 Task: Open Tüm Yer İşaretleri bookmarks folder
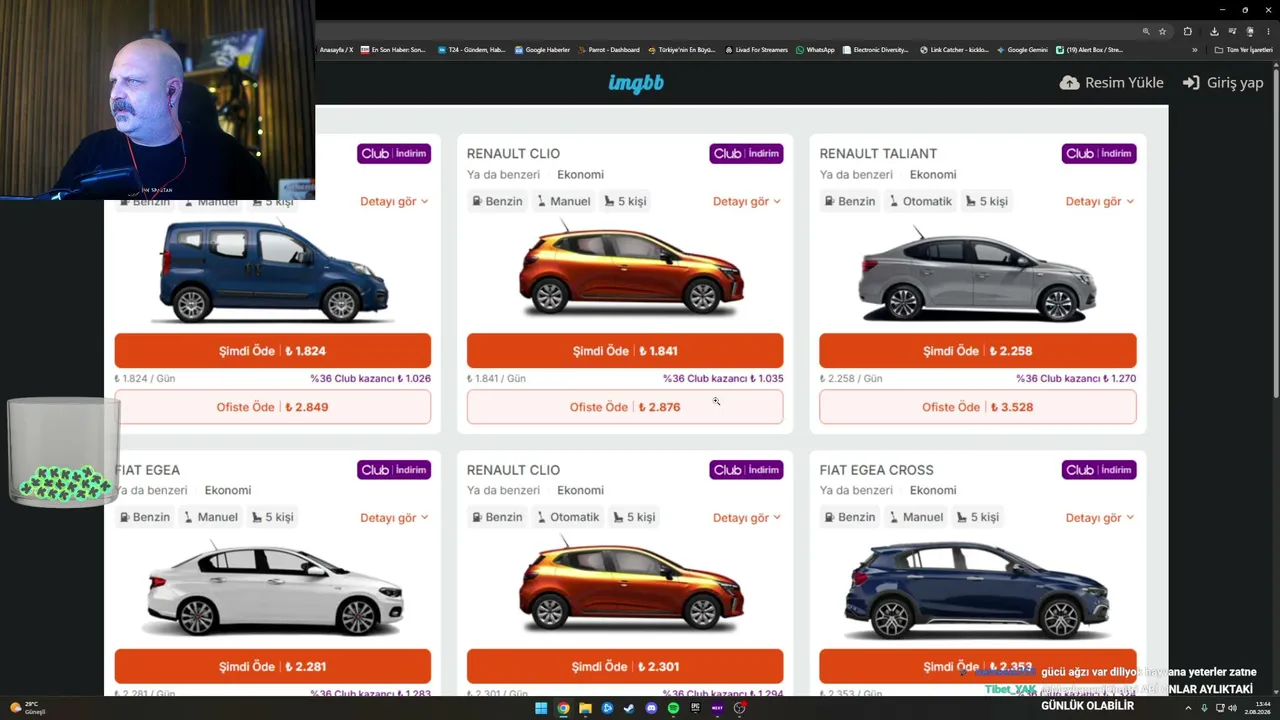click(x=1243, y=50)
